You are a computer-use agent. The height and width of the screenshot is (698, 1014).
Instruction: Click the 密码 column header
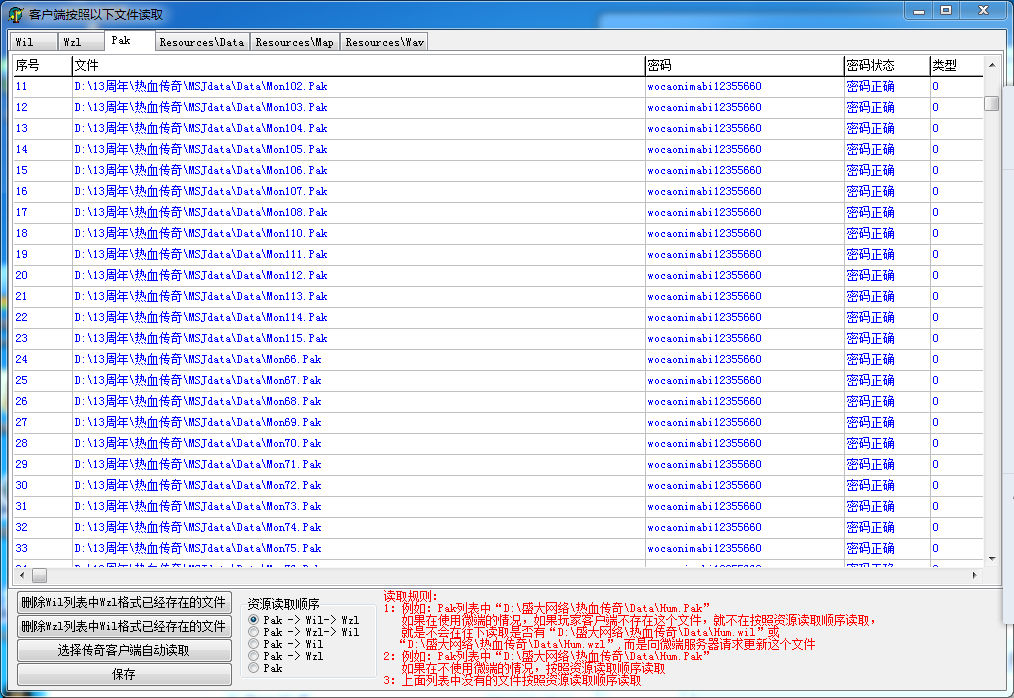point(744,65)
